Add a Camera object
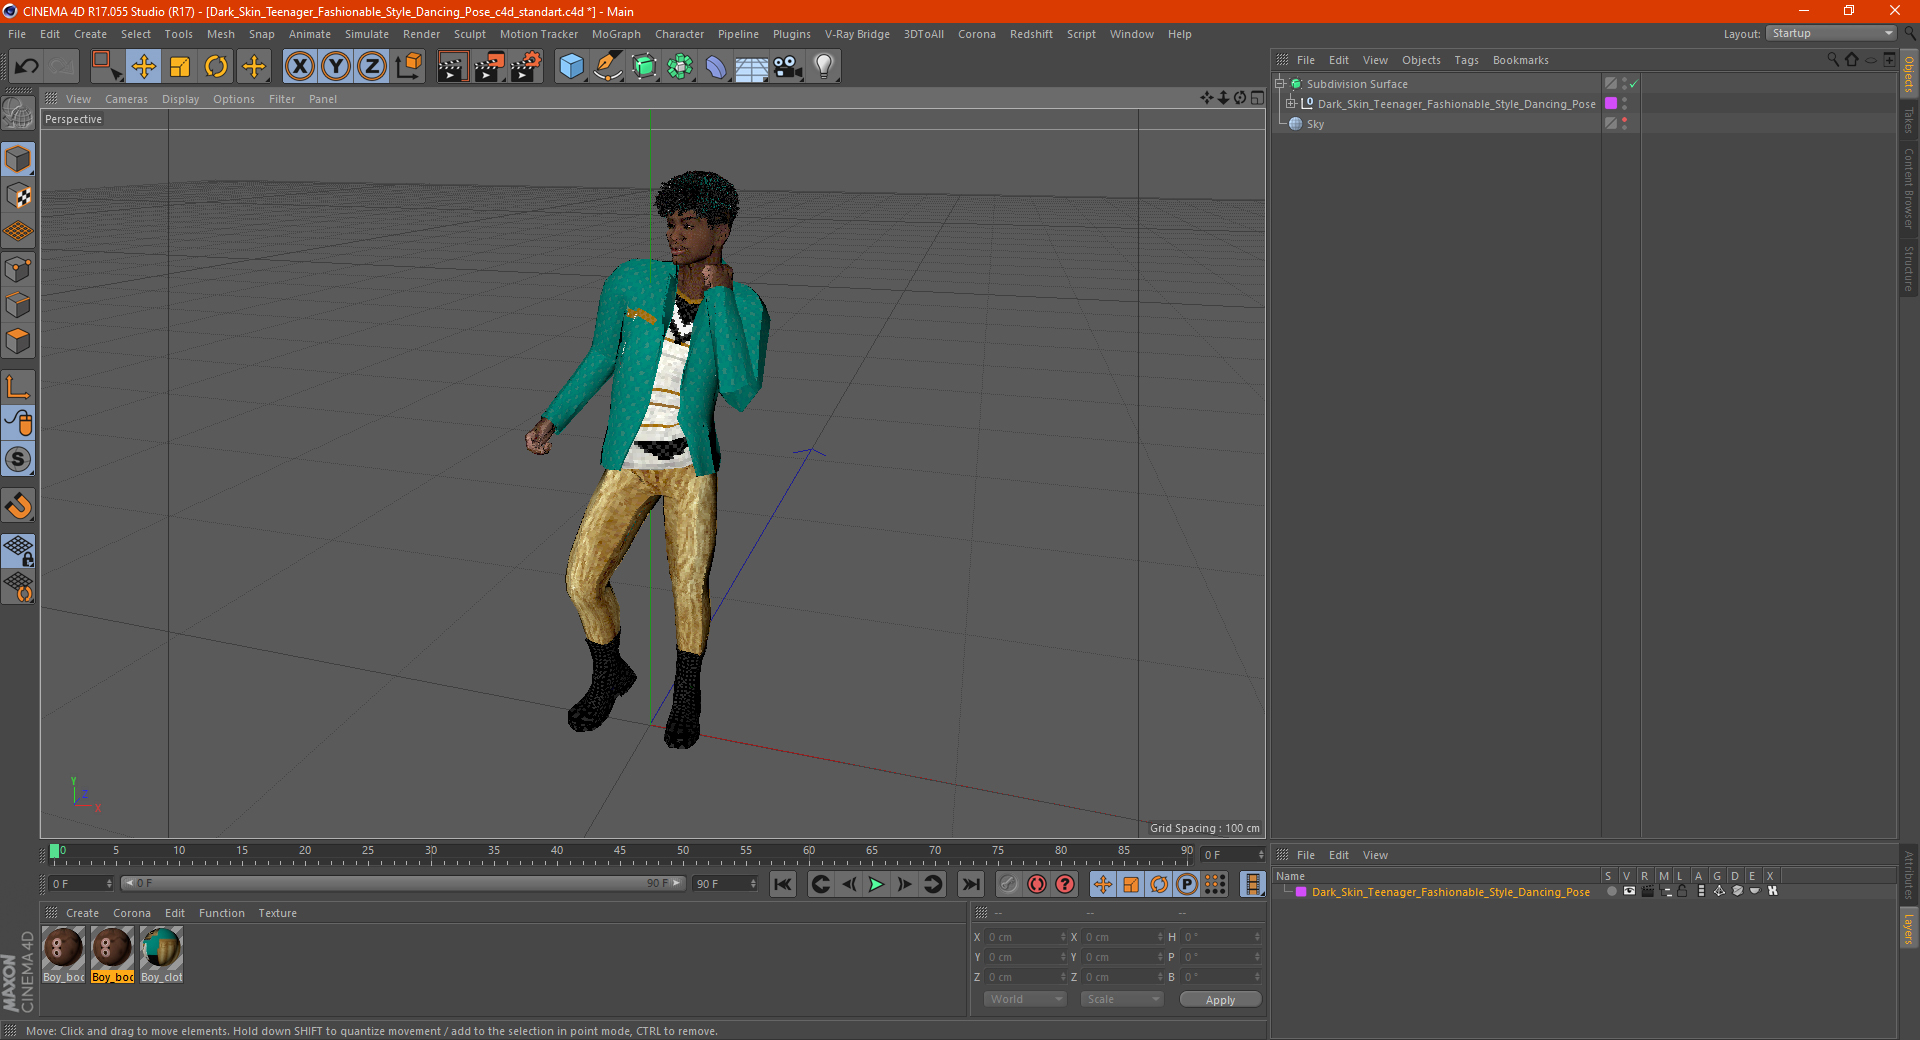Screen dimensions: 1920x1040 (787, 67)
